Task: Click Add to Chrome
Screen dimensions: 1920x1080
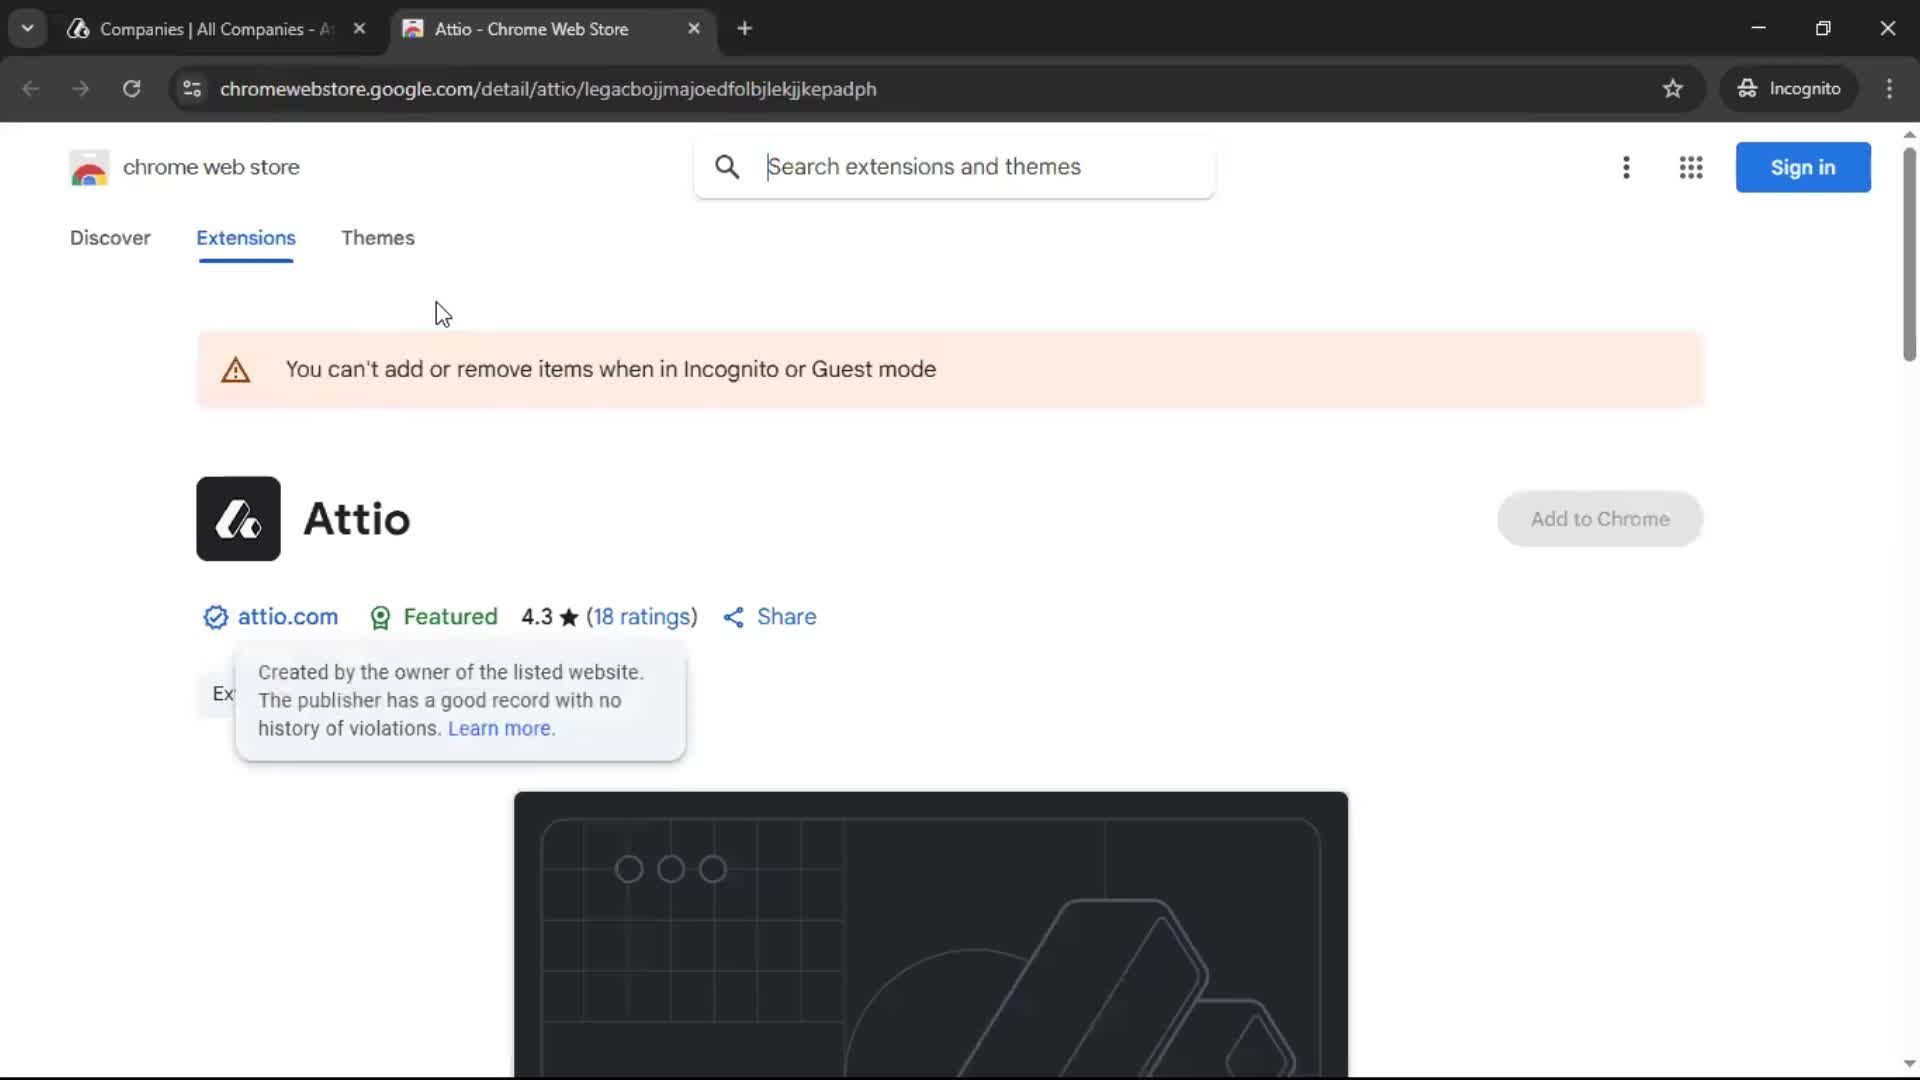Action: coord(1599,519)
